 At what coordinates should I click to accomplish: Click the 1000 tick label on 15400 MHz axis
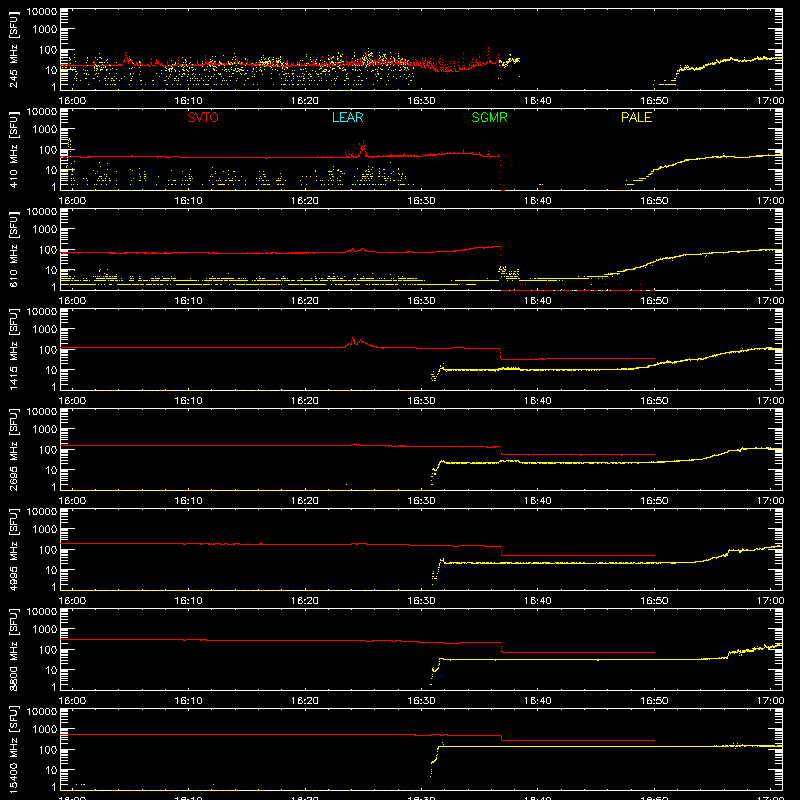pos(45,730)
